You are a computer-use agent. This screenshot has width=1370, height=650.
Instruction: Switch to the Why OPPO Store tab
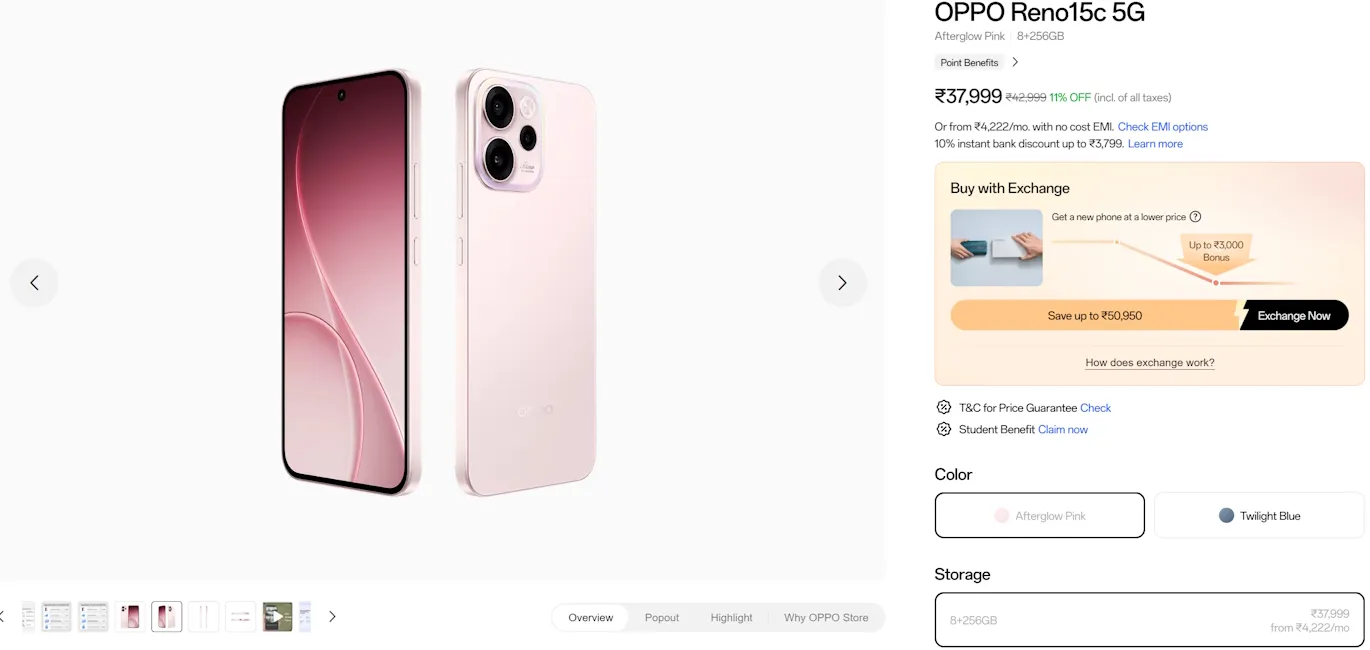click(x=827, y=617)
